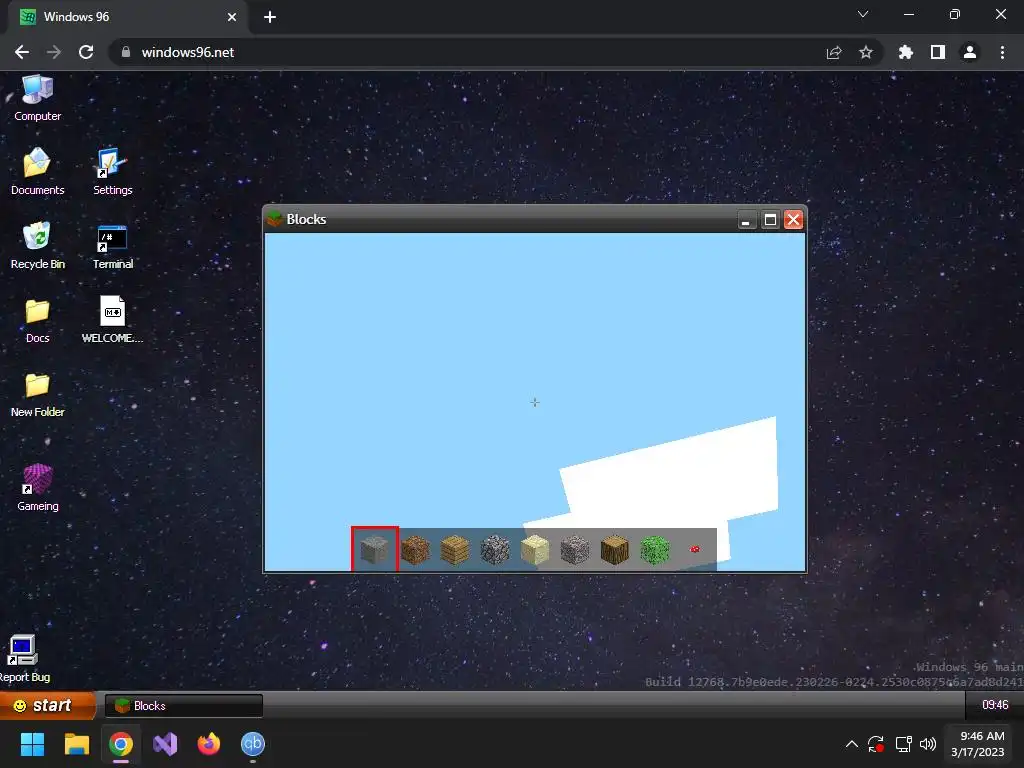Image resolution: width=1024 pixels, height=768 pixels.
Task: Open the volume speaker tray icon
Action: click(x=927, y=744)
